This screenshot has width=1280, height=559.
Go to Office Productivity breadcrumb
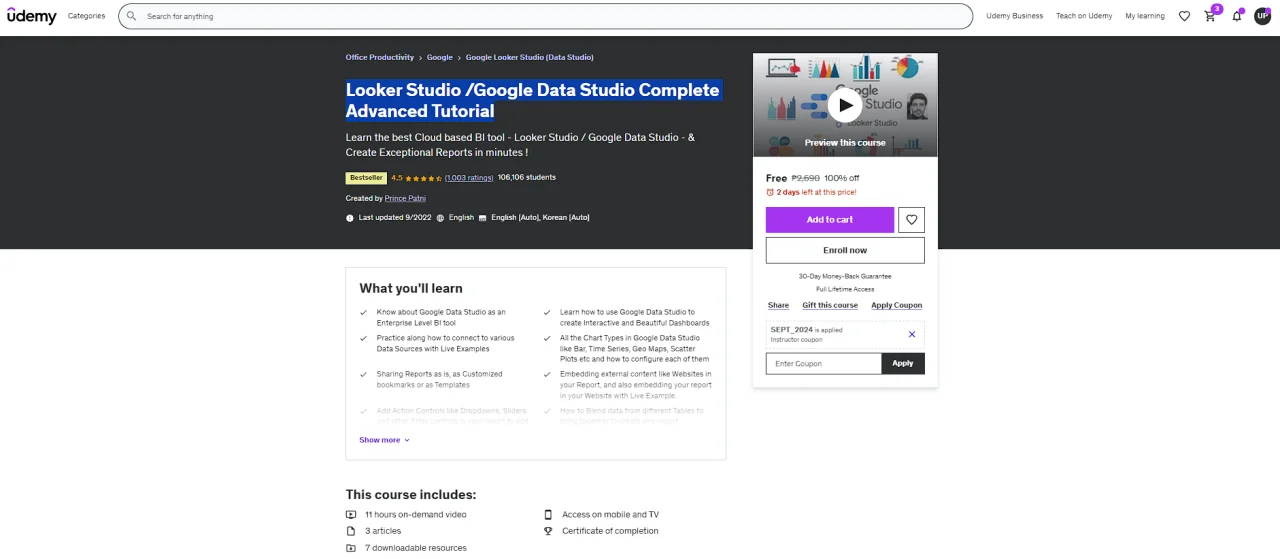click(x=380, y=57)
